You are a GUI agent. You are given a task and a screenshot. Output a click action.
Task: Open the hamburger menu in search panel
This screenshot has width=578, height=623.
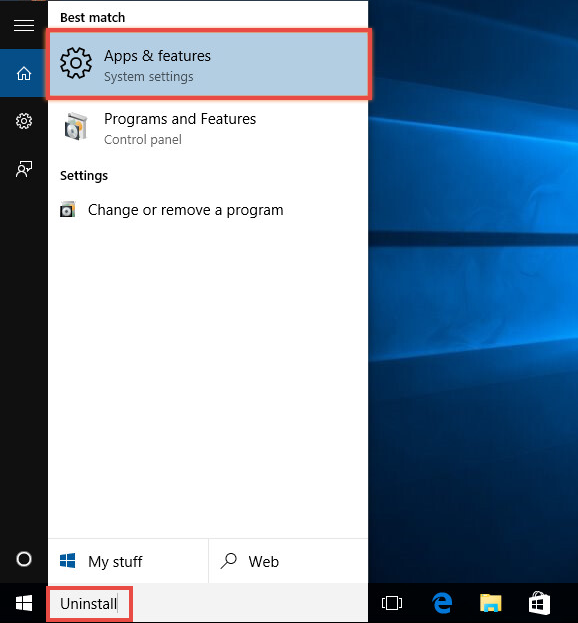coord(24,25)
